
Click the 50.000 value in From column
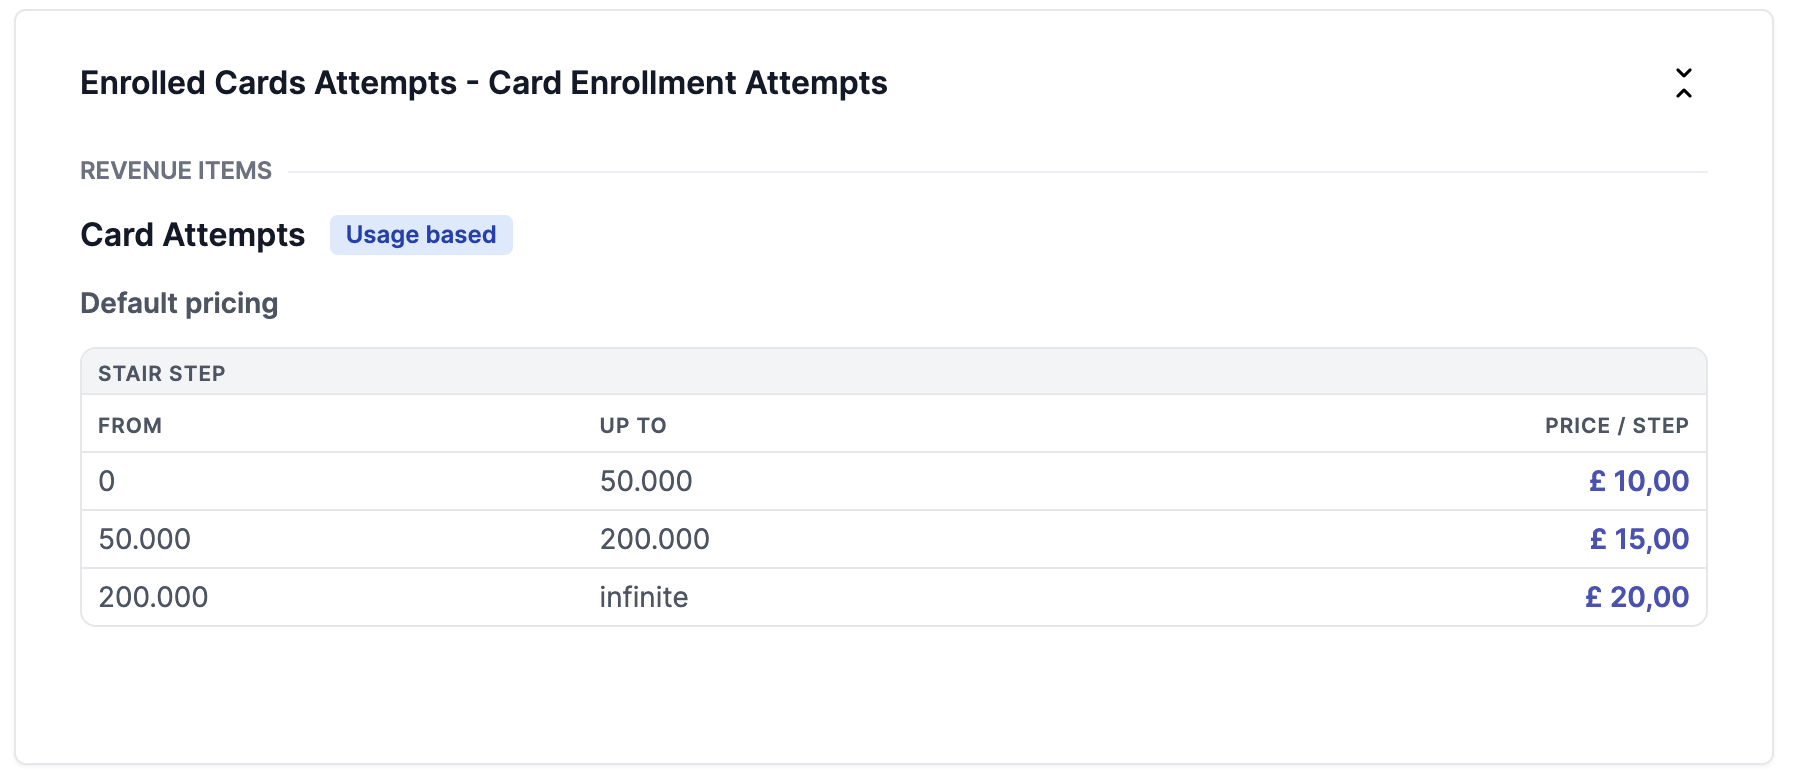(145, 539)
